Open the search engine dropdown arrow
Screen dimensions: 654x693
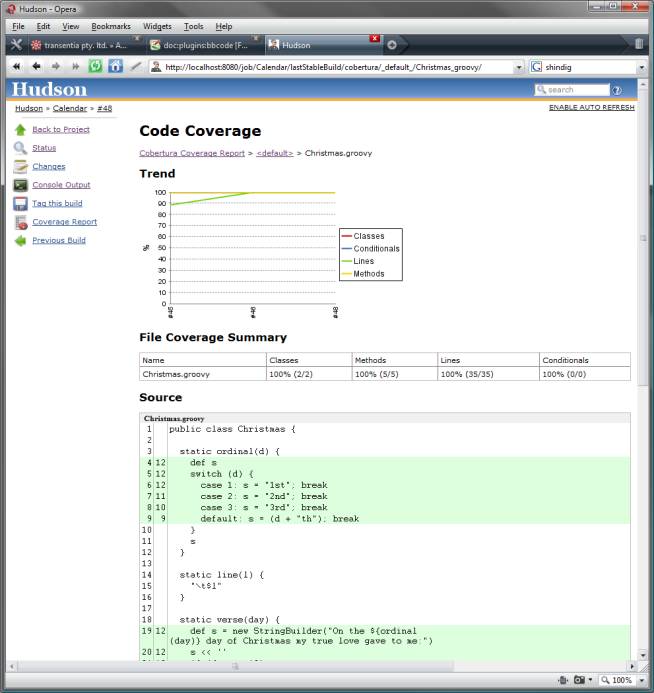[642, 67]
